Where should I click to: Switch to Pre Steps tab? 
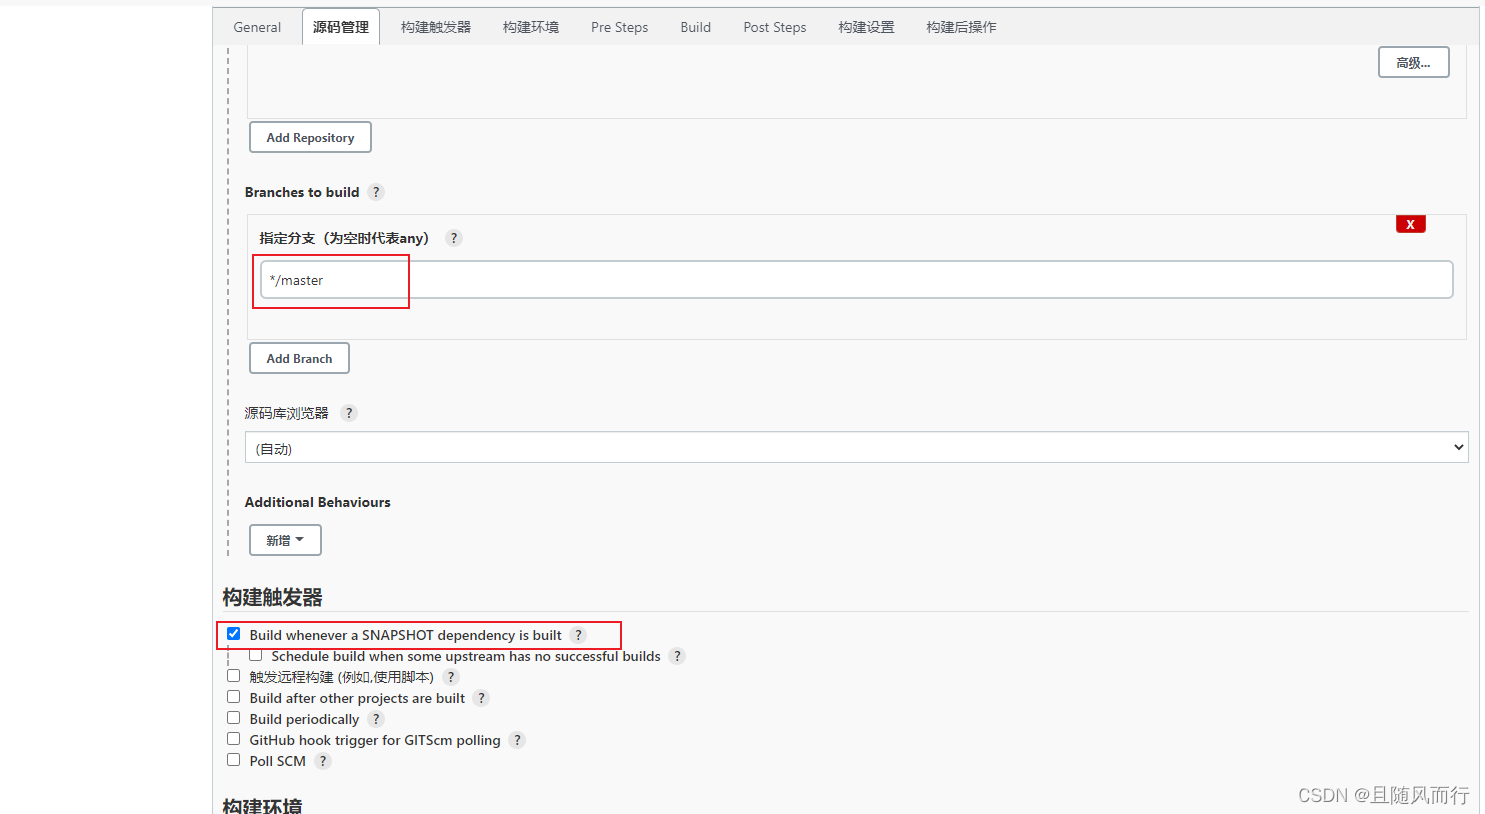coord(619,27)
